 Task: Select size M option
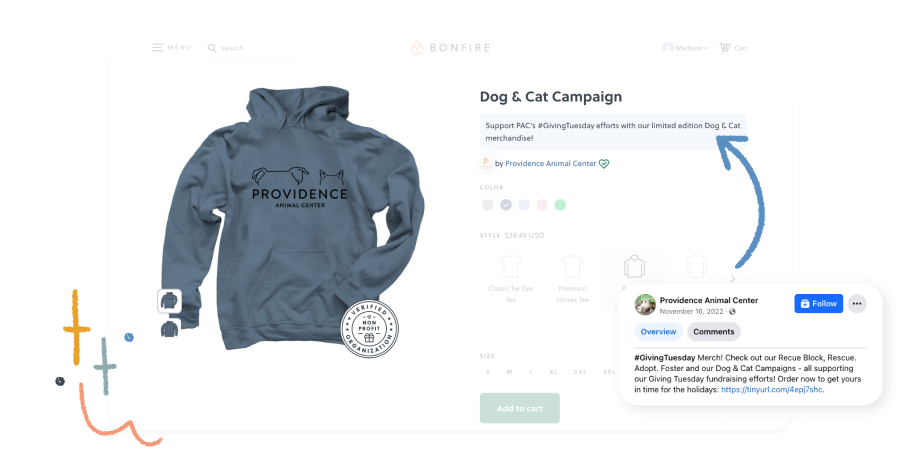[509, 372]
